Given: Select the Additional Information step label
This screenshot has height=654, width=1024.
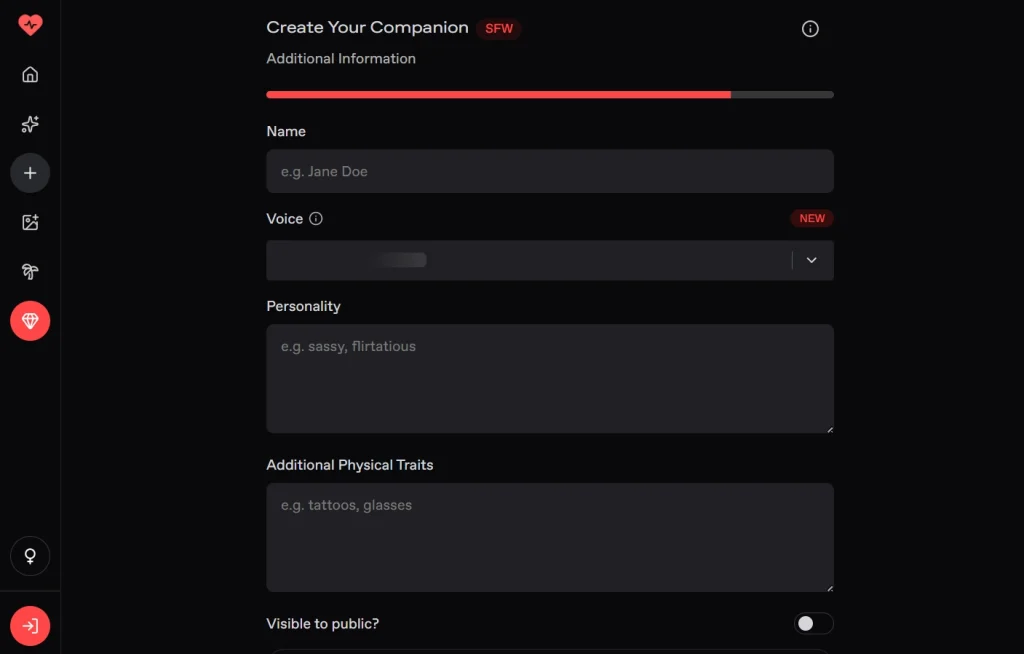Looking at the screenshot, I should [340, 58].
